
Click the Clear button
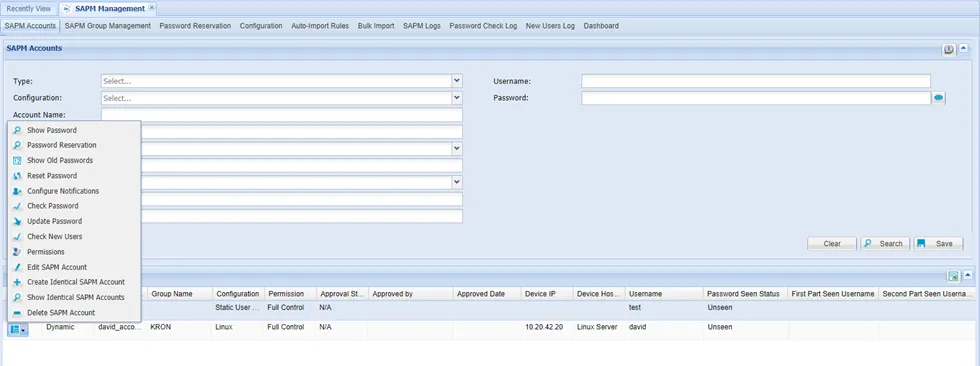click(x=832, y=244)
